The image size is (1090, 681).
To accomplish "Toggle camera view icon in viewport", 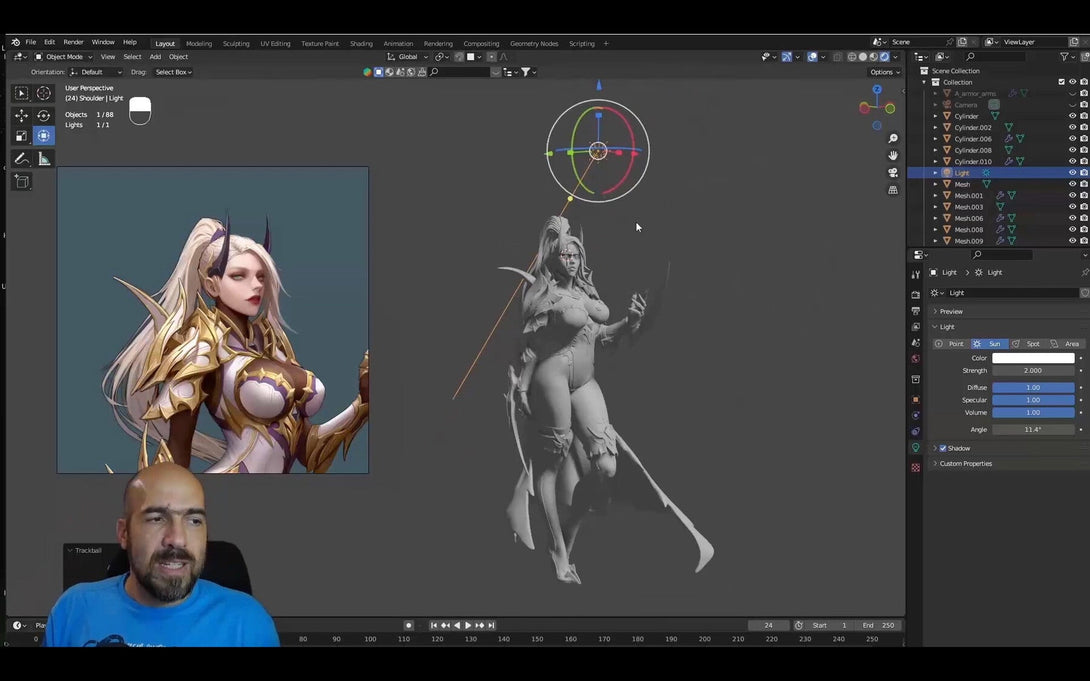I will pos(893,172).
